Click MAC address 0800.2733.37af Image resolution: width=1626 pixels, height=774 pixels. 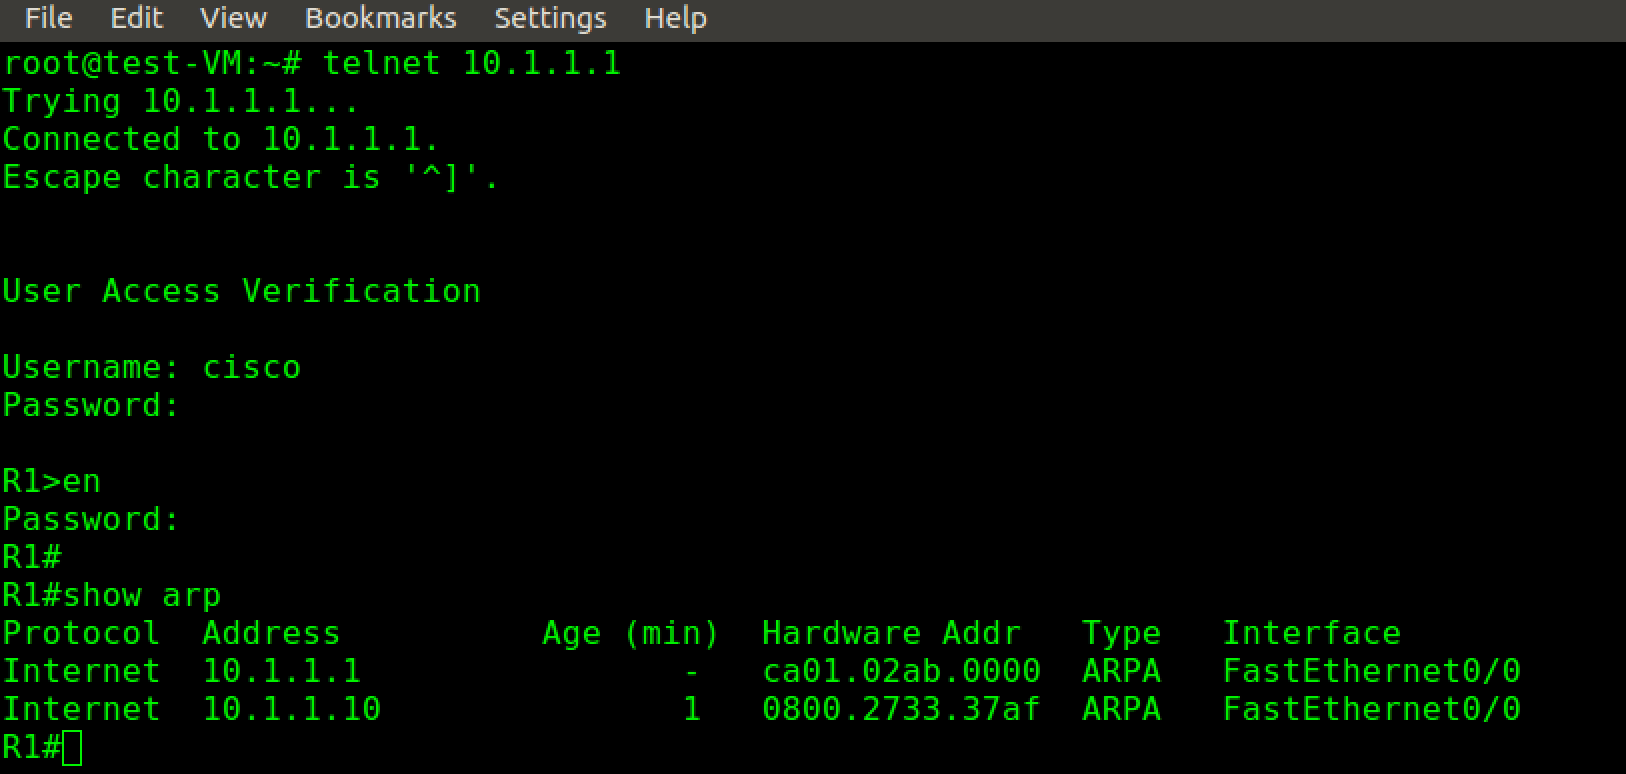(901, 709)
